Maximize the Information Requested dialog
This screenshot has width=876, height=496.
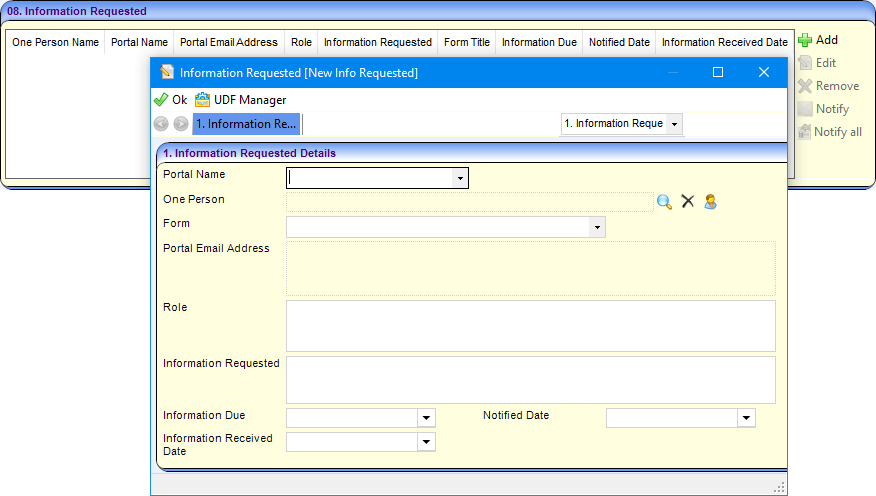click(x=718, y=72)
